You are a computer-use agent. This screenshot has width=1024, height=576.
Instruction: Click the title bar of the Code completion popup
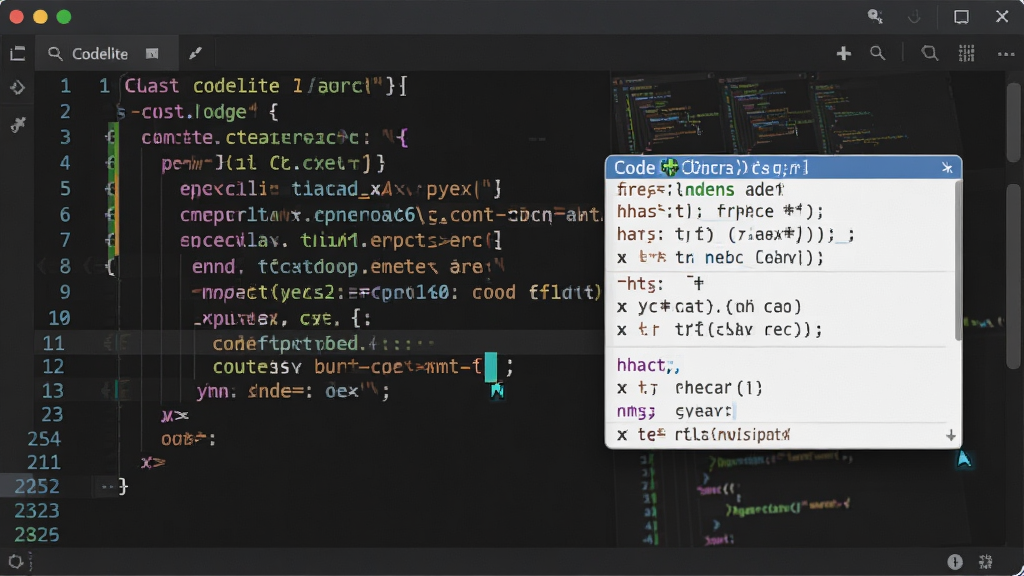(x=783, y=168)
